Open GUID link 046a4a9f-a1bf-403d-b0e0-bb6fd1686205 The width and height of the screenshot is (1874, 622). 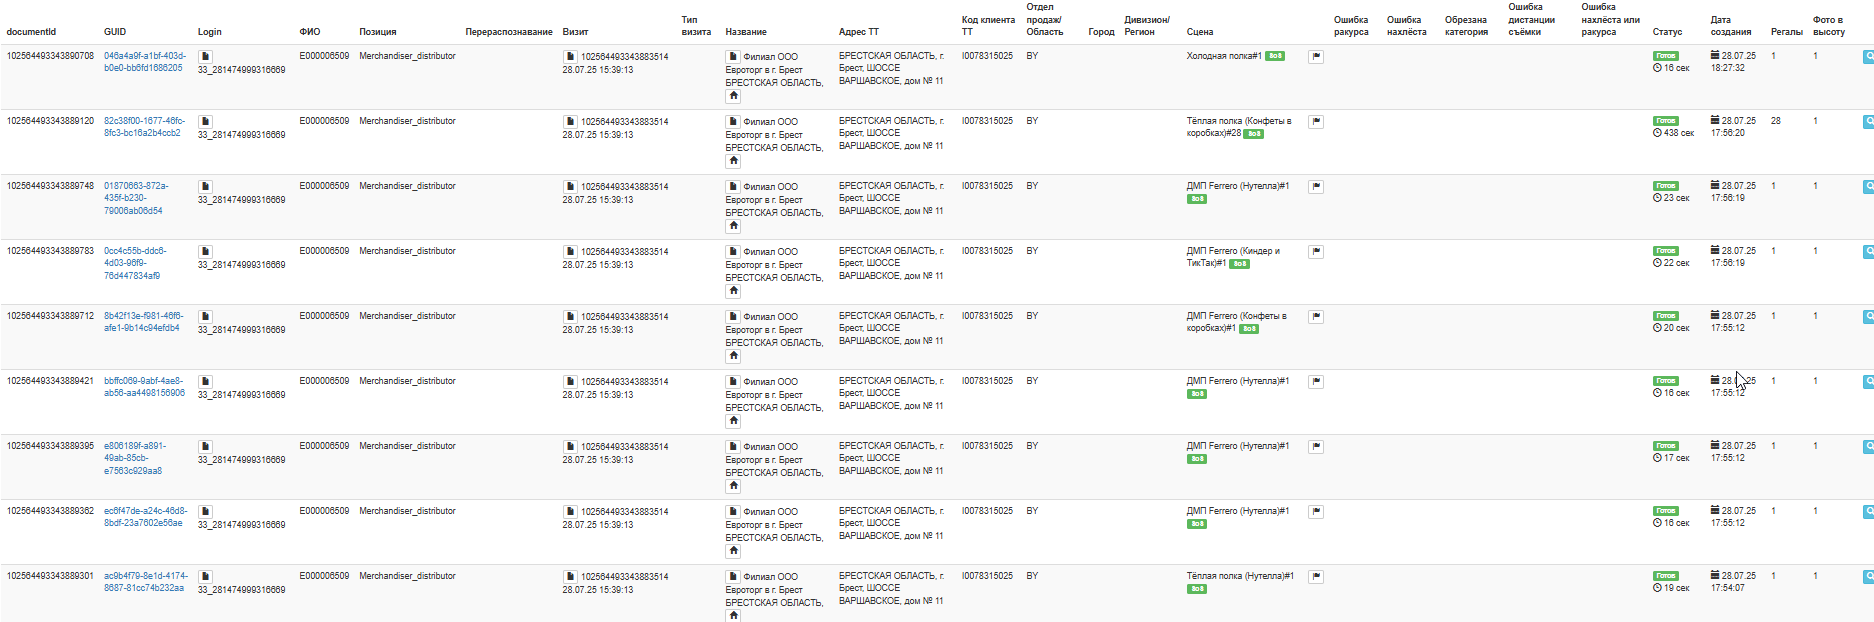click(145, 62)
